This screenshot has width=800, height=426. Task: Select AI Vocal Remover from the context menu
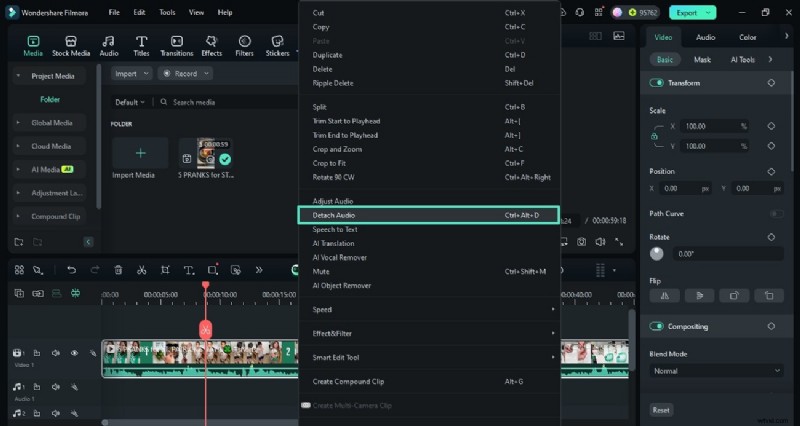click(429, 257)
